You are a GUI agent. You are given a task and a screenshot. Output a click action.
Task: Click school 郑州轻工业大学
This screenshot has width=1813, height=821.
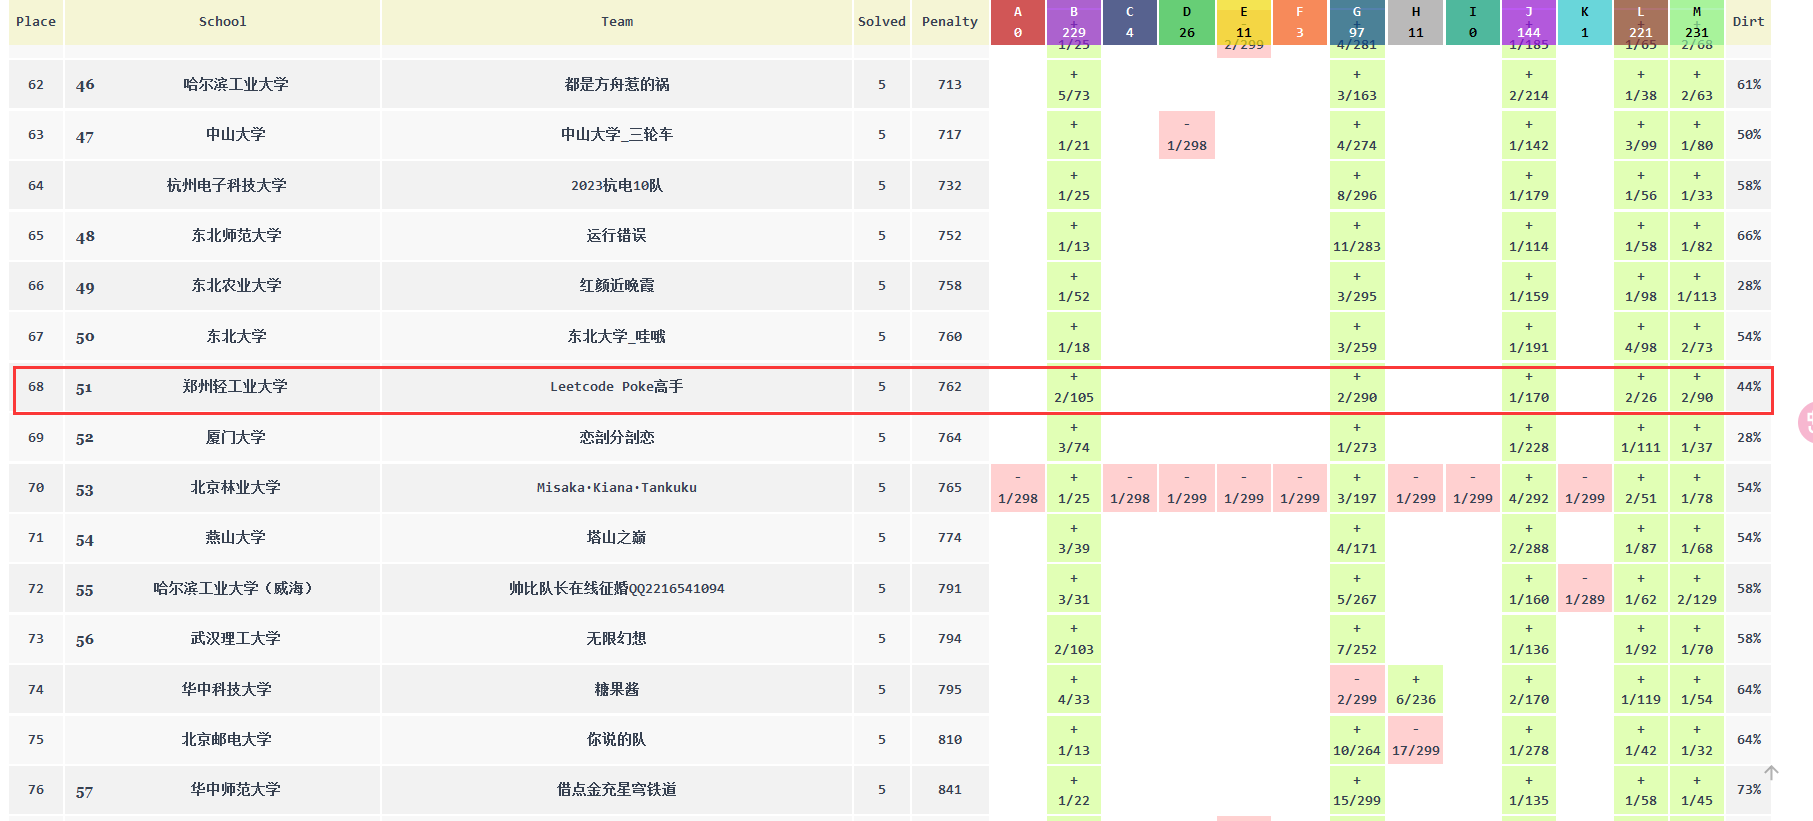point(235,387)
